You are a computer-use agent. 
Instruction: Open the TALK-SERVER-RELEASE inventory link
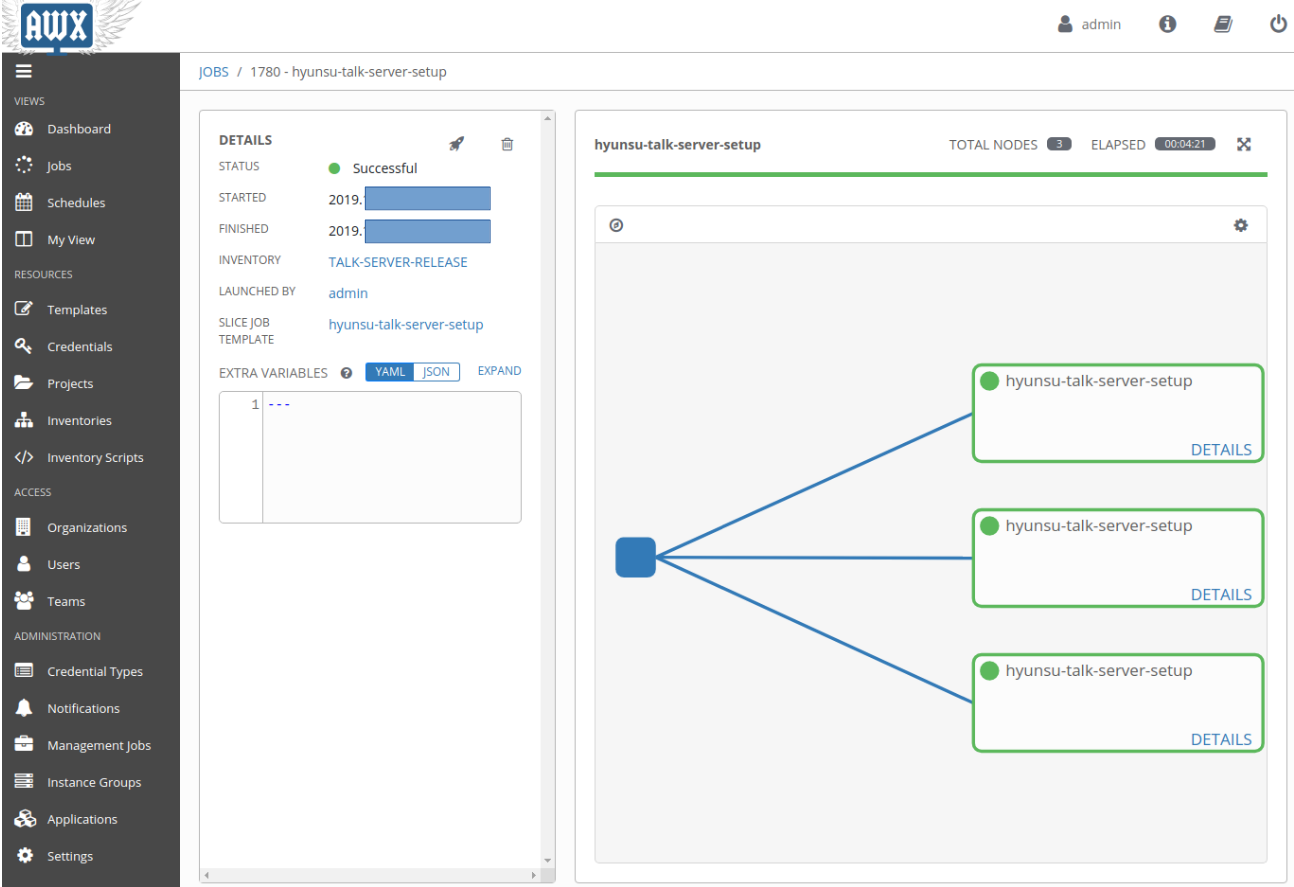pyautogui.click(x=398, y=262)
